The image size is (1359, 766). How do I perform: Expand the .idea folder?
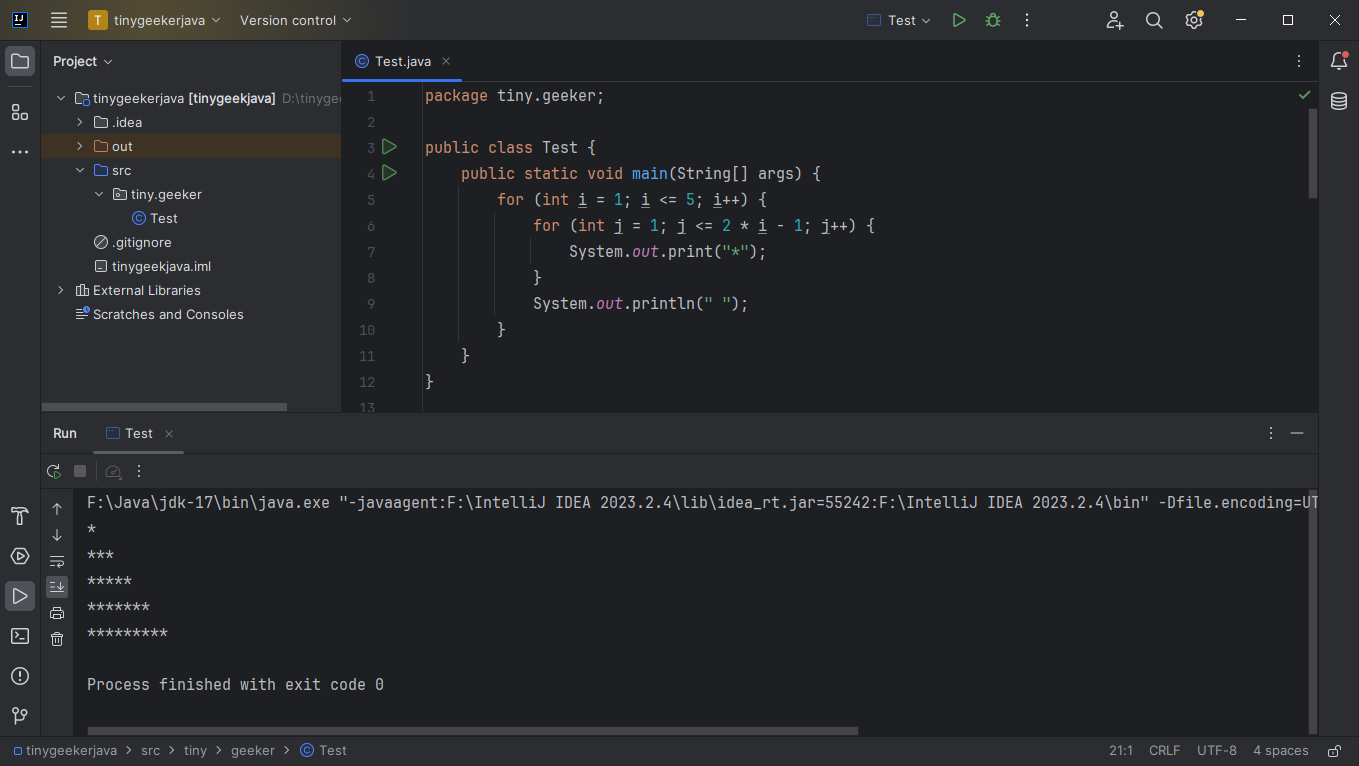click(x=80, y=122)
